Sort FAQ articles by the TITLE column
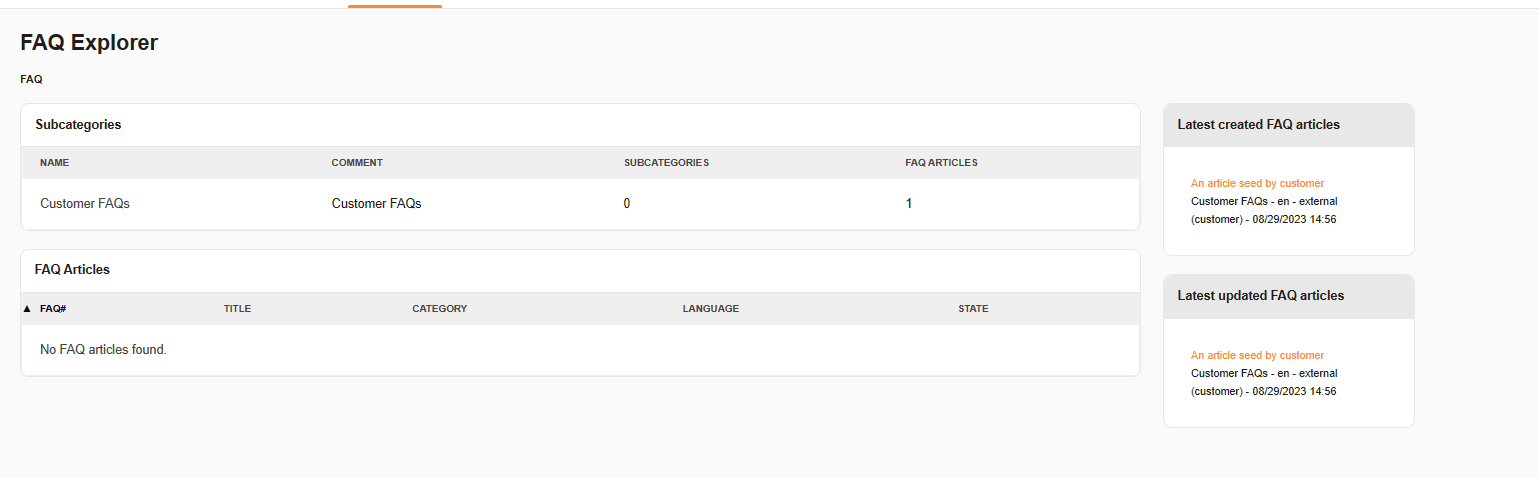This screenshot has height=478, width=1539. pyautogui.click(x=237, y=309)
